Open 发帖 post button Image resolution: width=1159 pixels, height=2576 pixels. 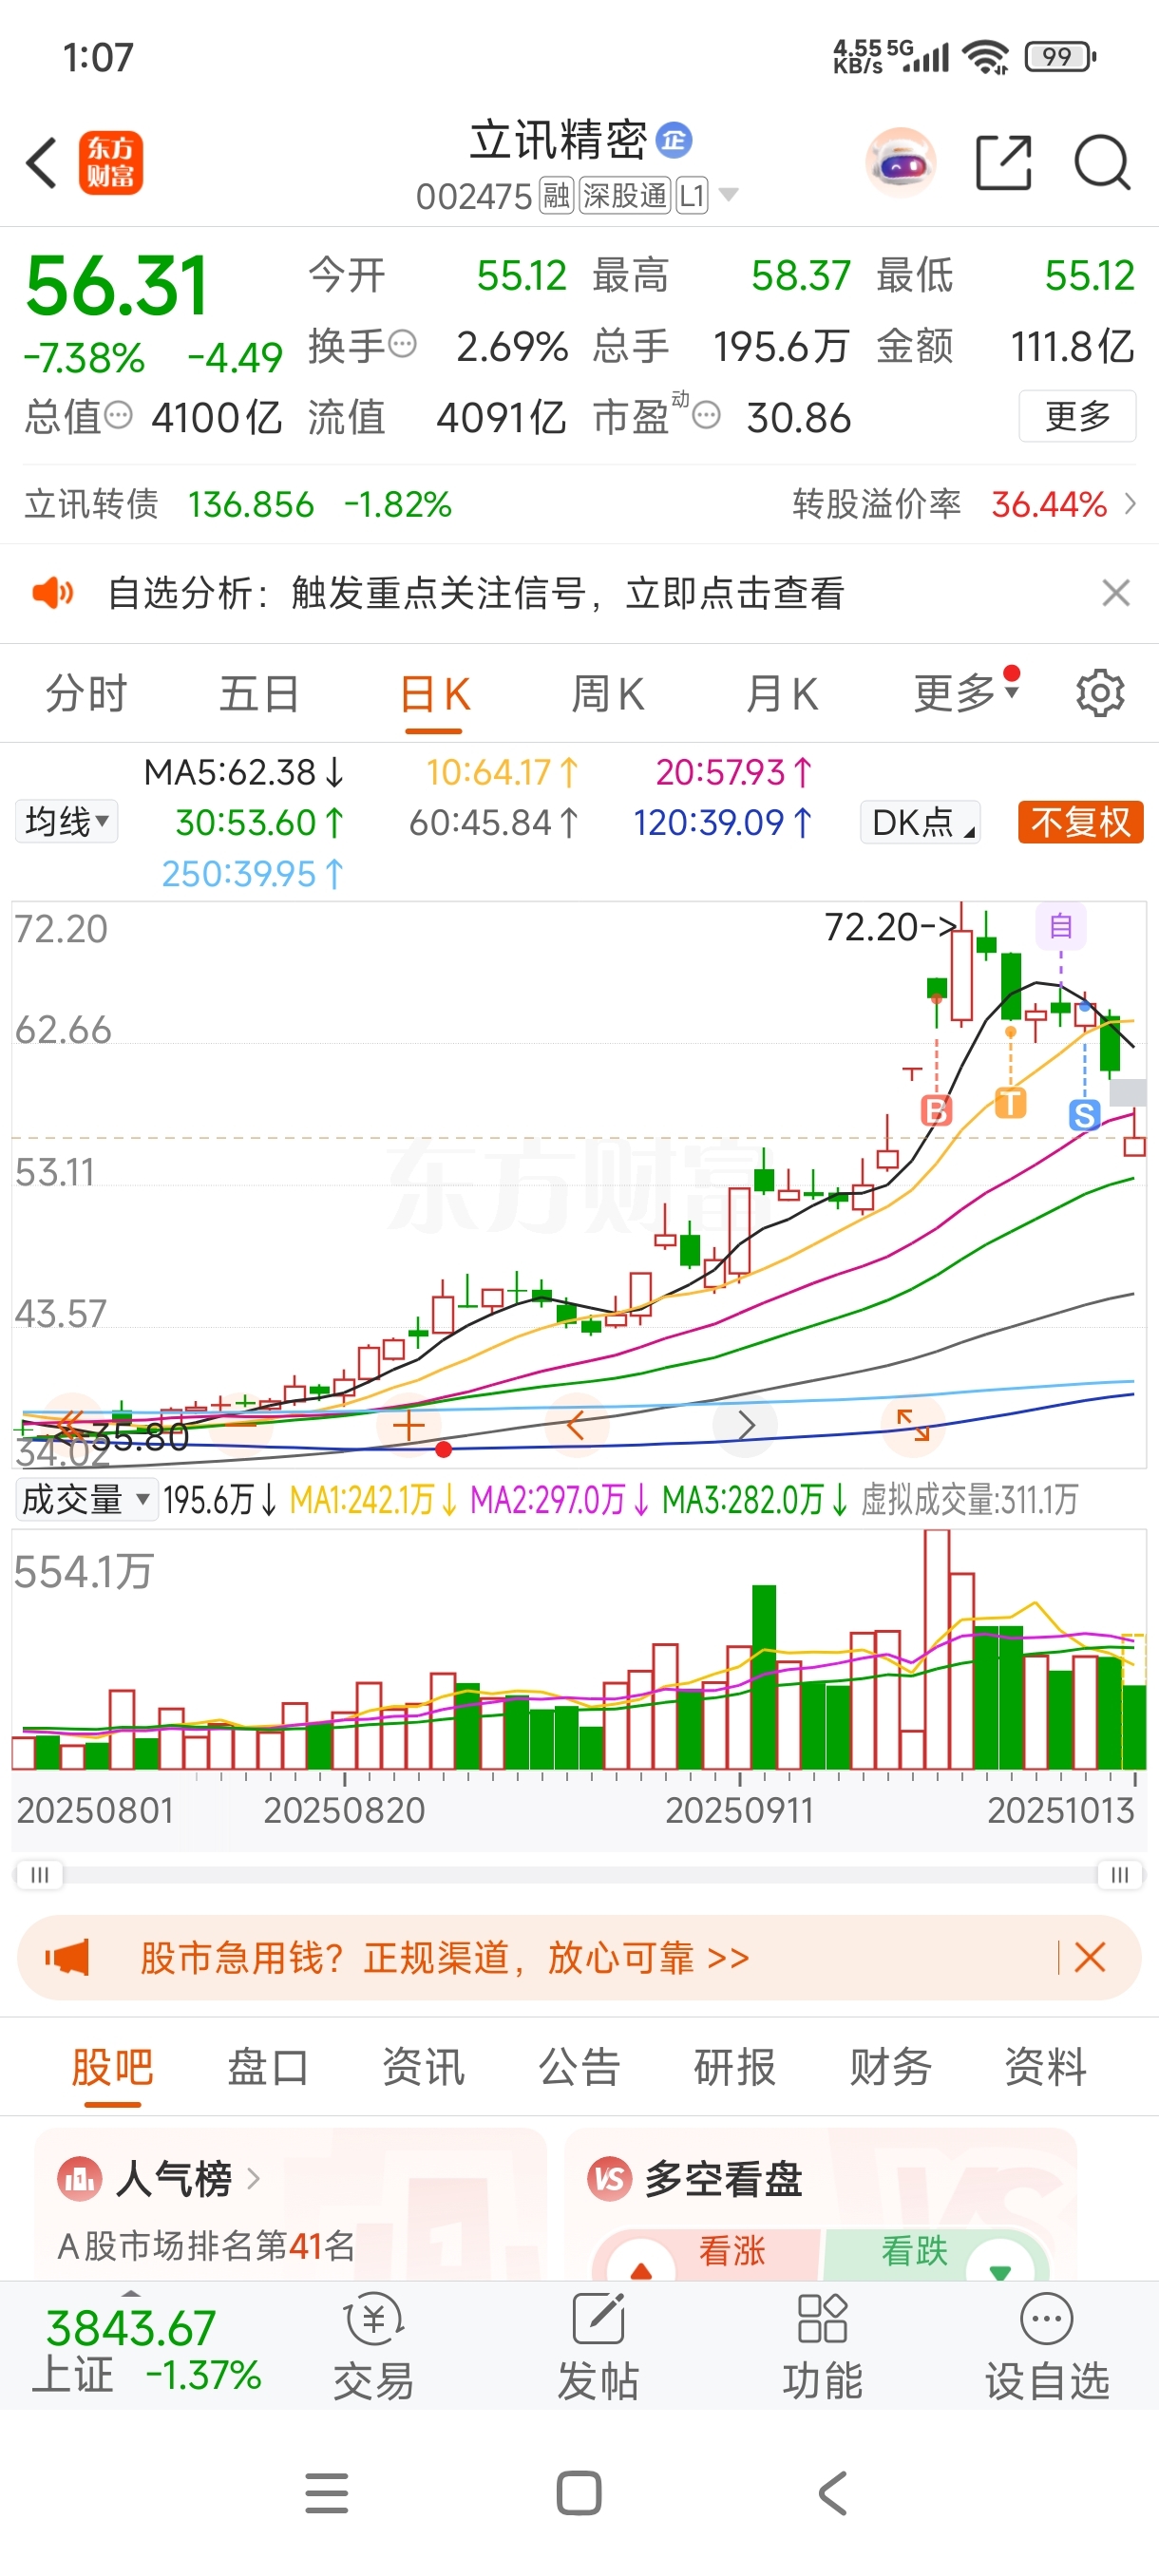coord(598,2346)
